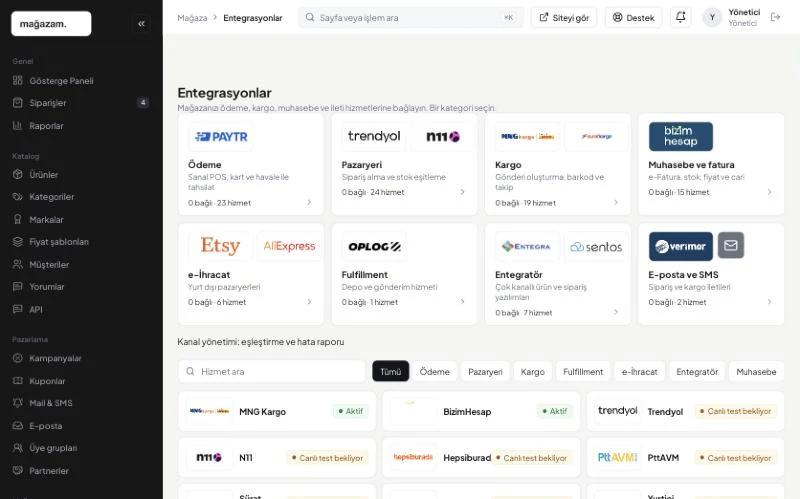Image resolution: width=800 pixels, height=499 pixels.
Task: Click the Hizmet ara search field
Action: (271, 371)
